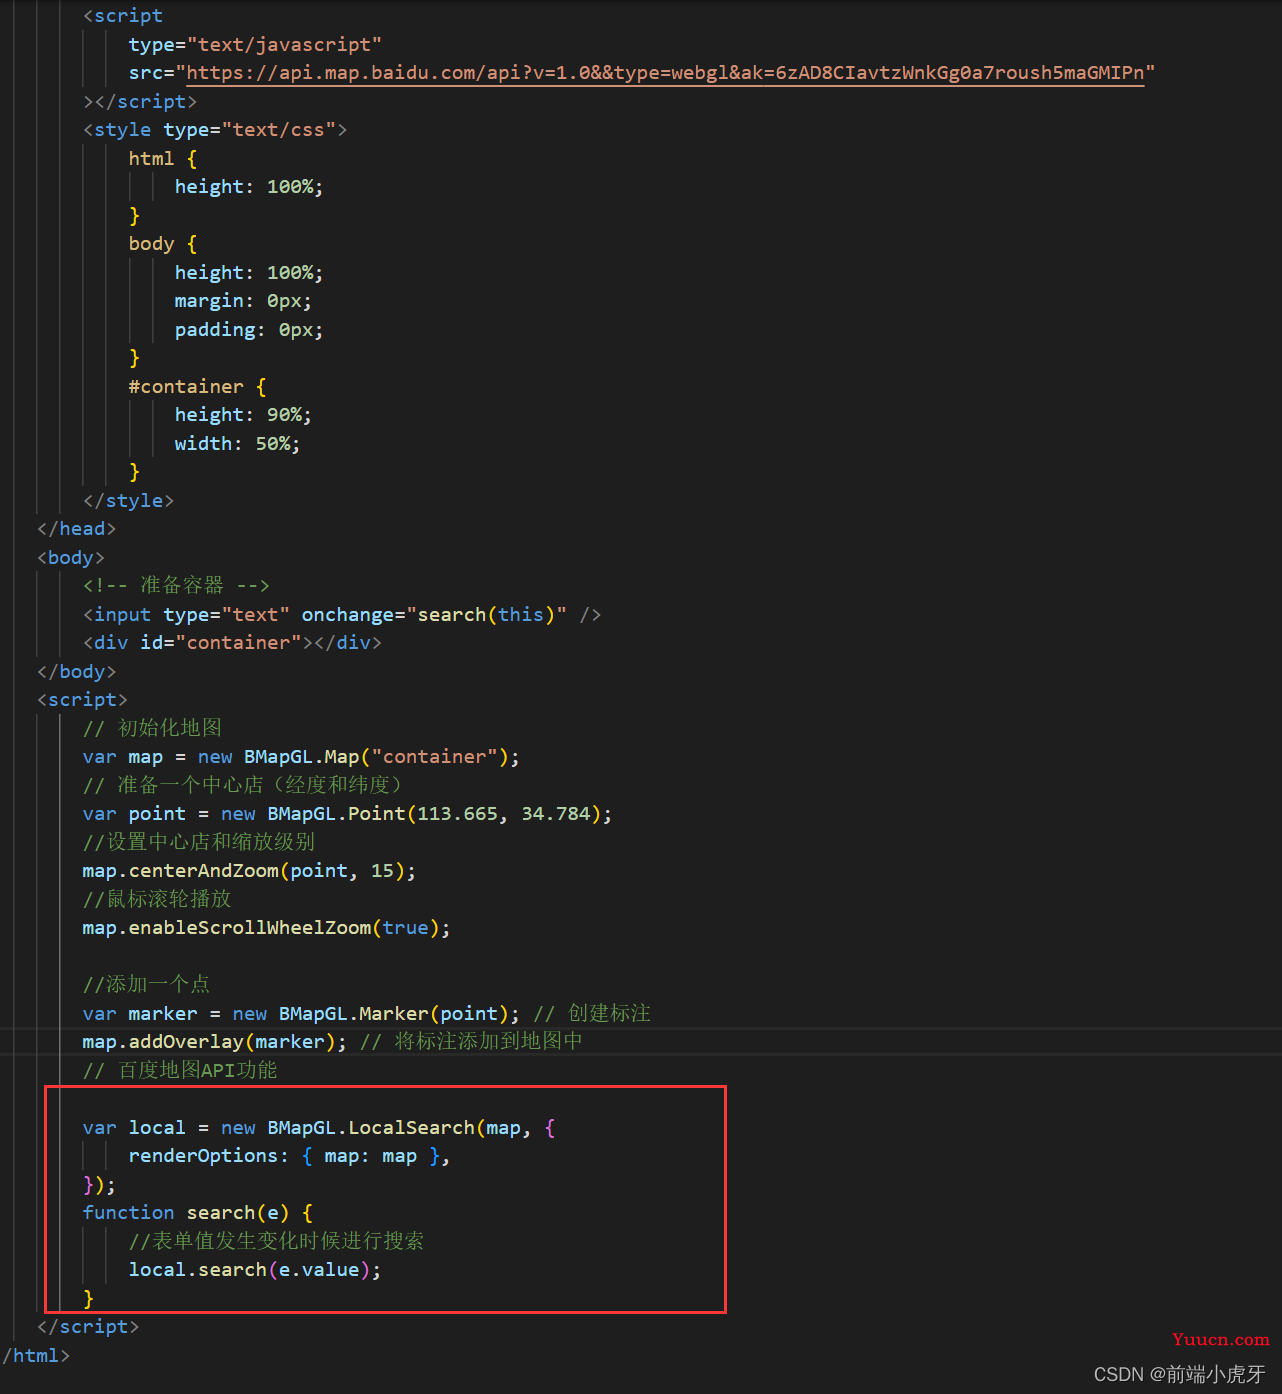This screenshot has width=1282, height=1394.
Task: Click the map.enableScrollWheelZoom(true) line
Action: tap(266, 928)
